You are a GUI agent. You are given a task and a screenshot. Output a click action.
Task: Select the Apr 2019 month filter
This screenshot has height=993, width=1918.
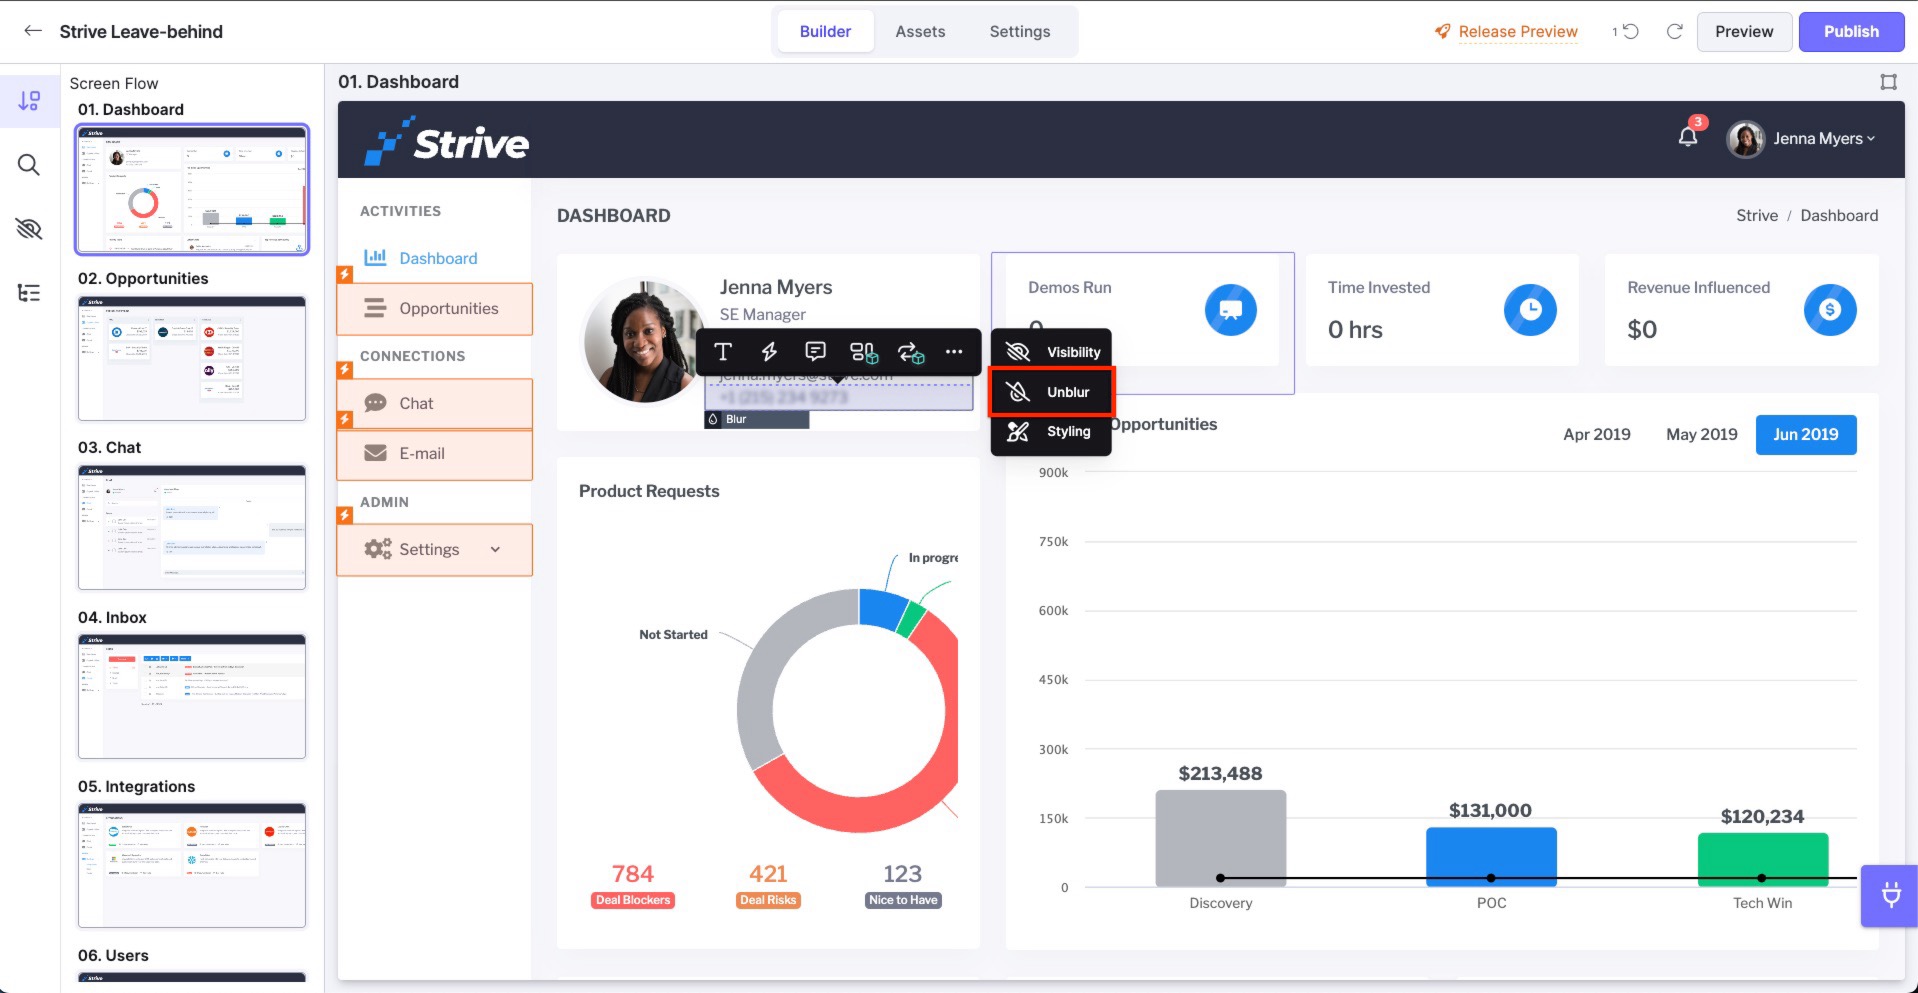click(1597, 434)
